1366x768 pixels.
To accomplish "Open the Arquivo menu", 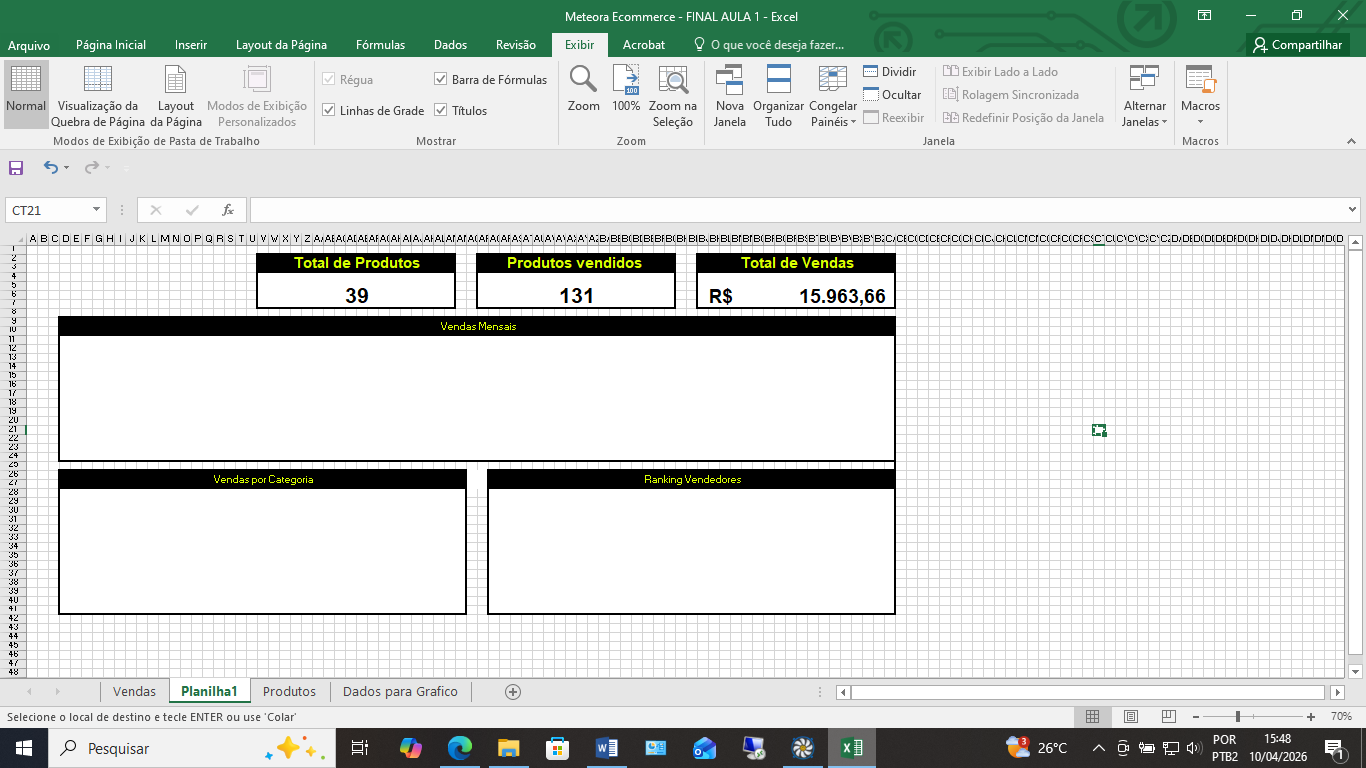I will [x=29, y=45].
